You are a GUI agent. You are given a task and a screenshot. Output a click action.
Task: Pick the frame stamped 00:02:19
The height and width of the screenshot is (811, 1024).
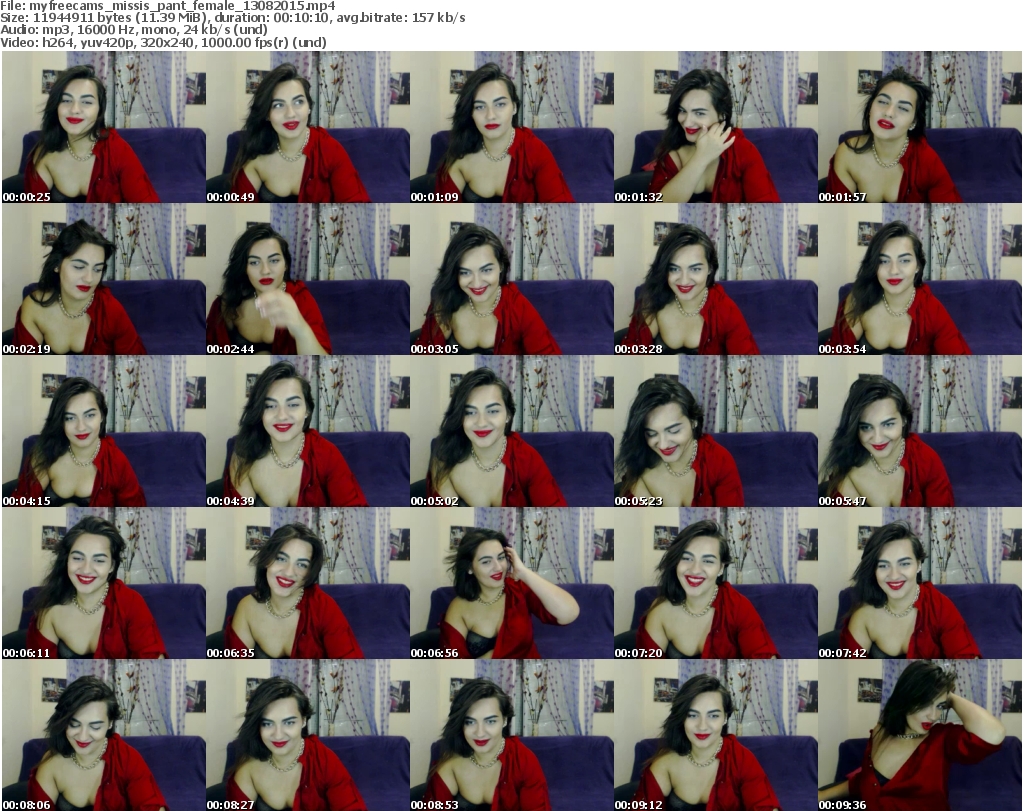104,279
